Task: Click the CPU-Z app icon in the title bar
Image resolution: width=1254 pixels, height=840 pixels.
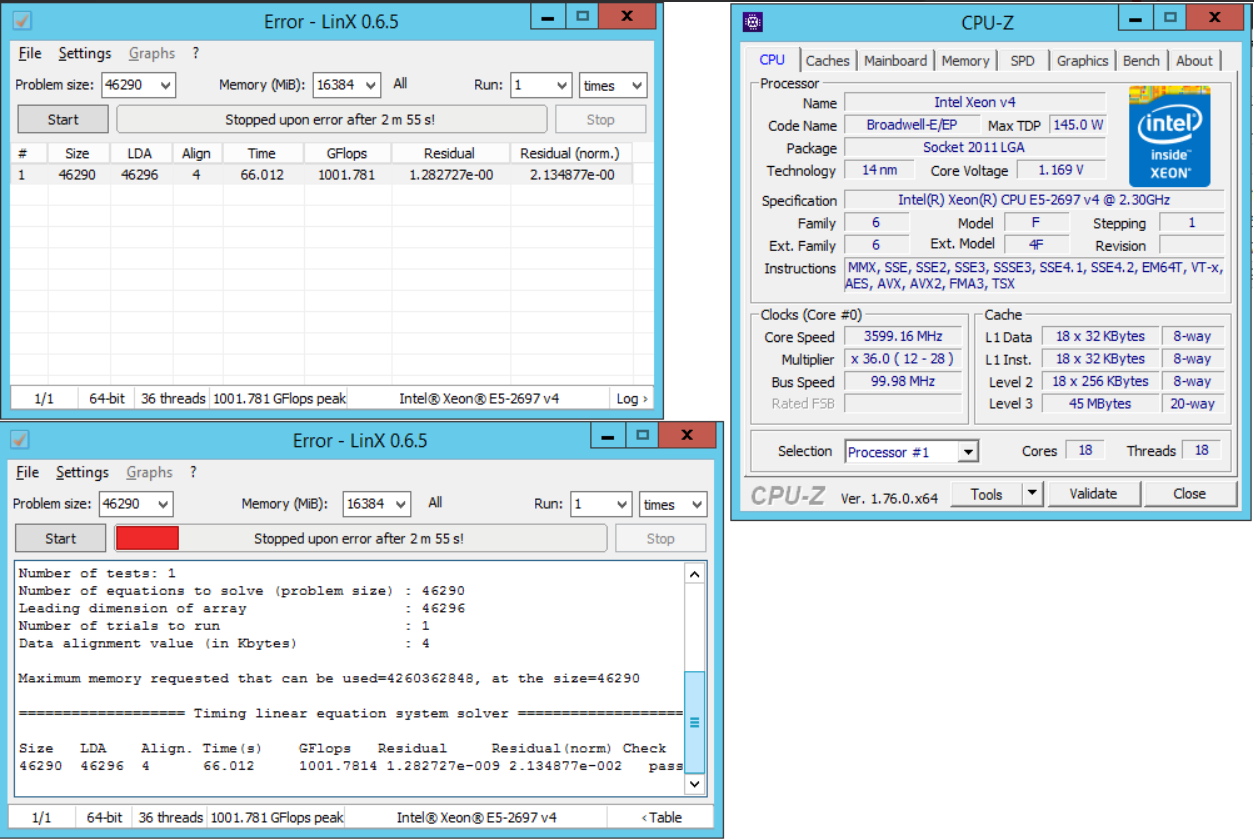Action: tap(753, 22)
